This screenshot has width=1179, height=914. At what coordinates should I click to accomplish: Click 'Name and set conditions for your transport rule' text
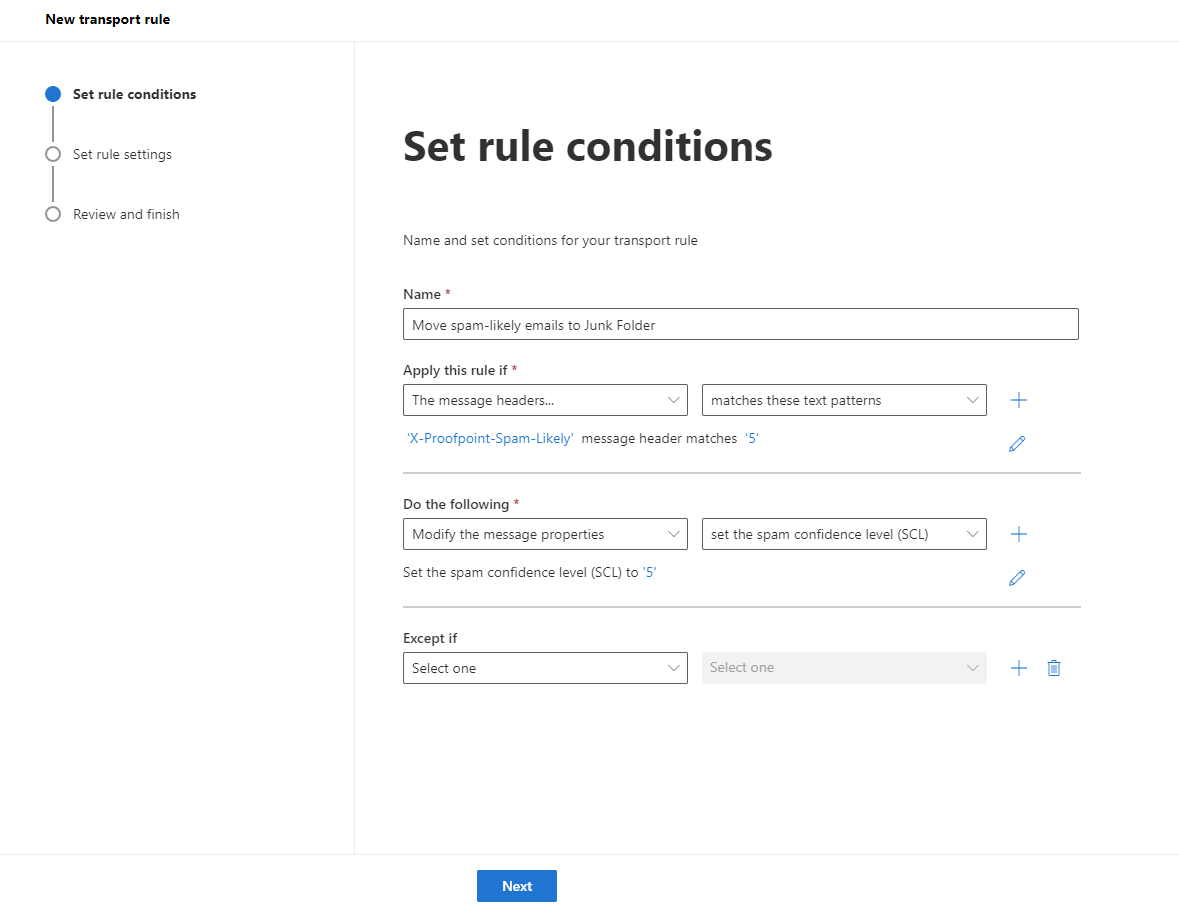pyautogui.click(x=550, y=241)
